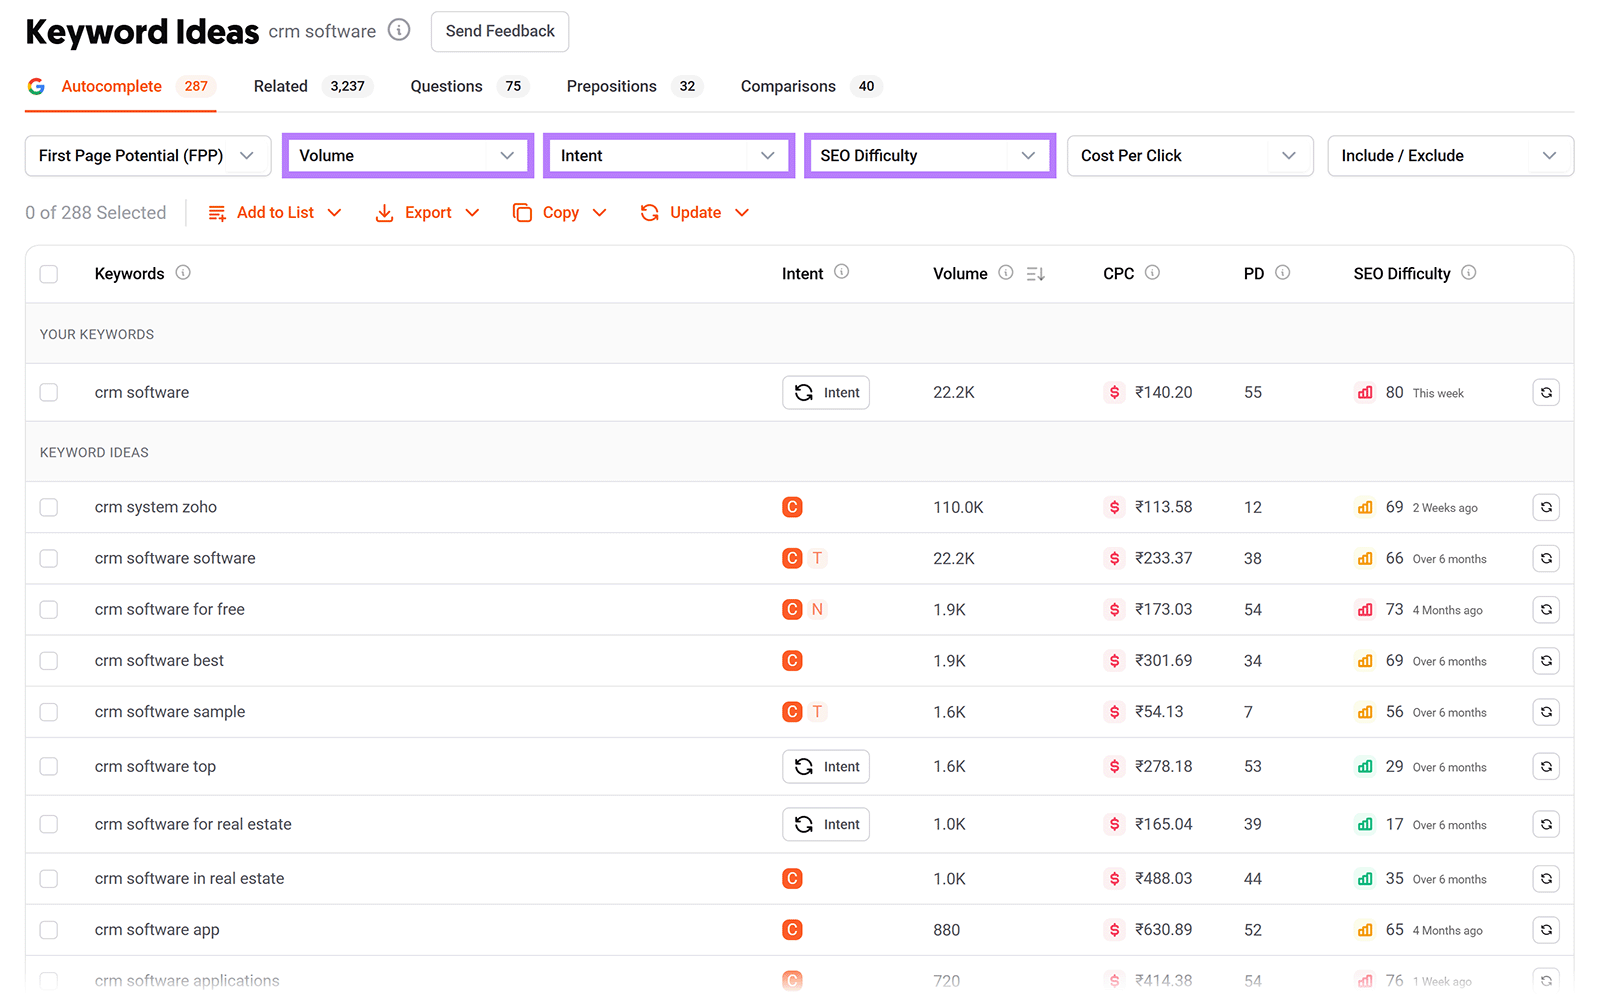This screenshot has width=1600, height=1002.
Task: Switch to the Questions tab
Action: pos(446,86)
